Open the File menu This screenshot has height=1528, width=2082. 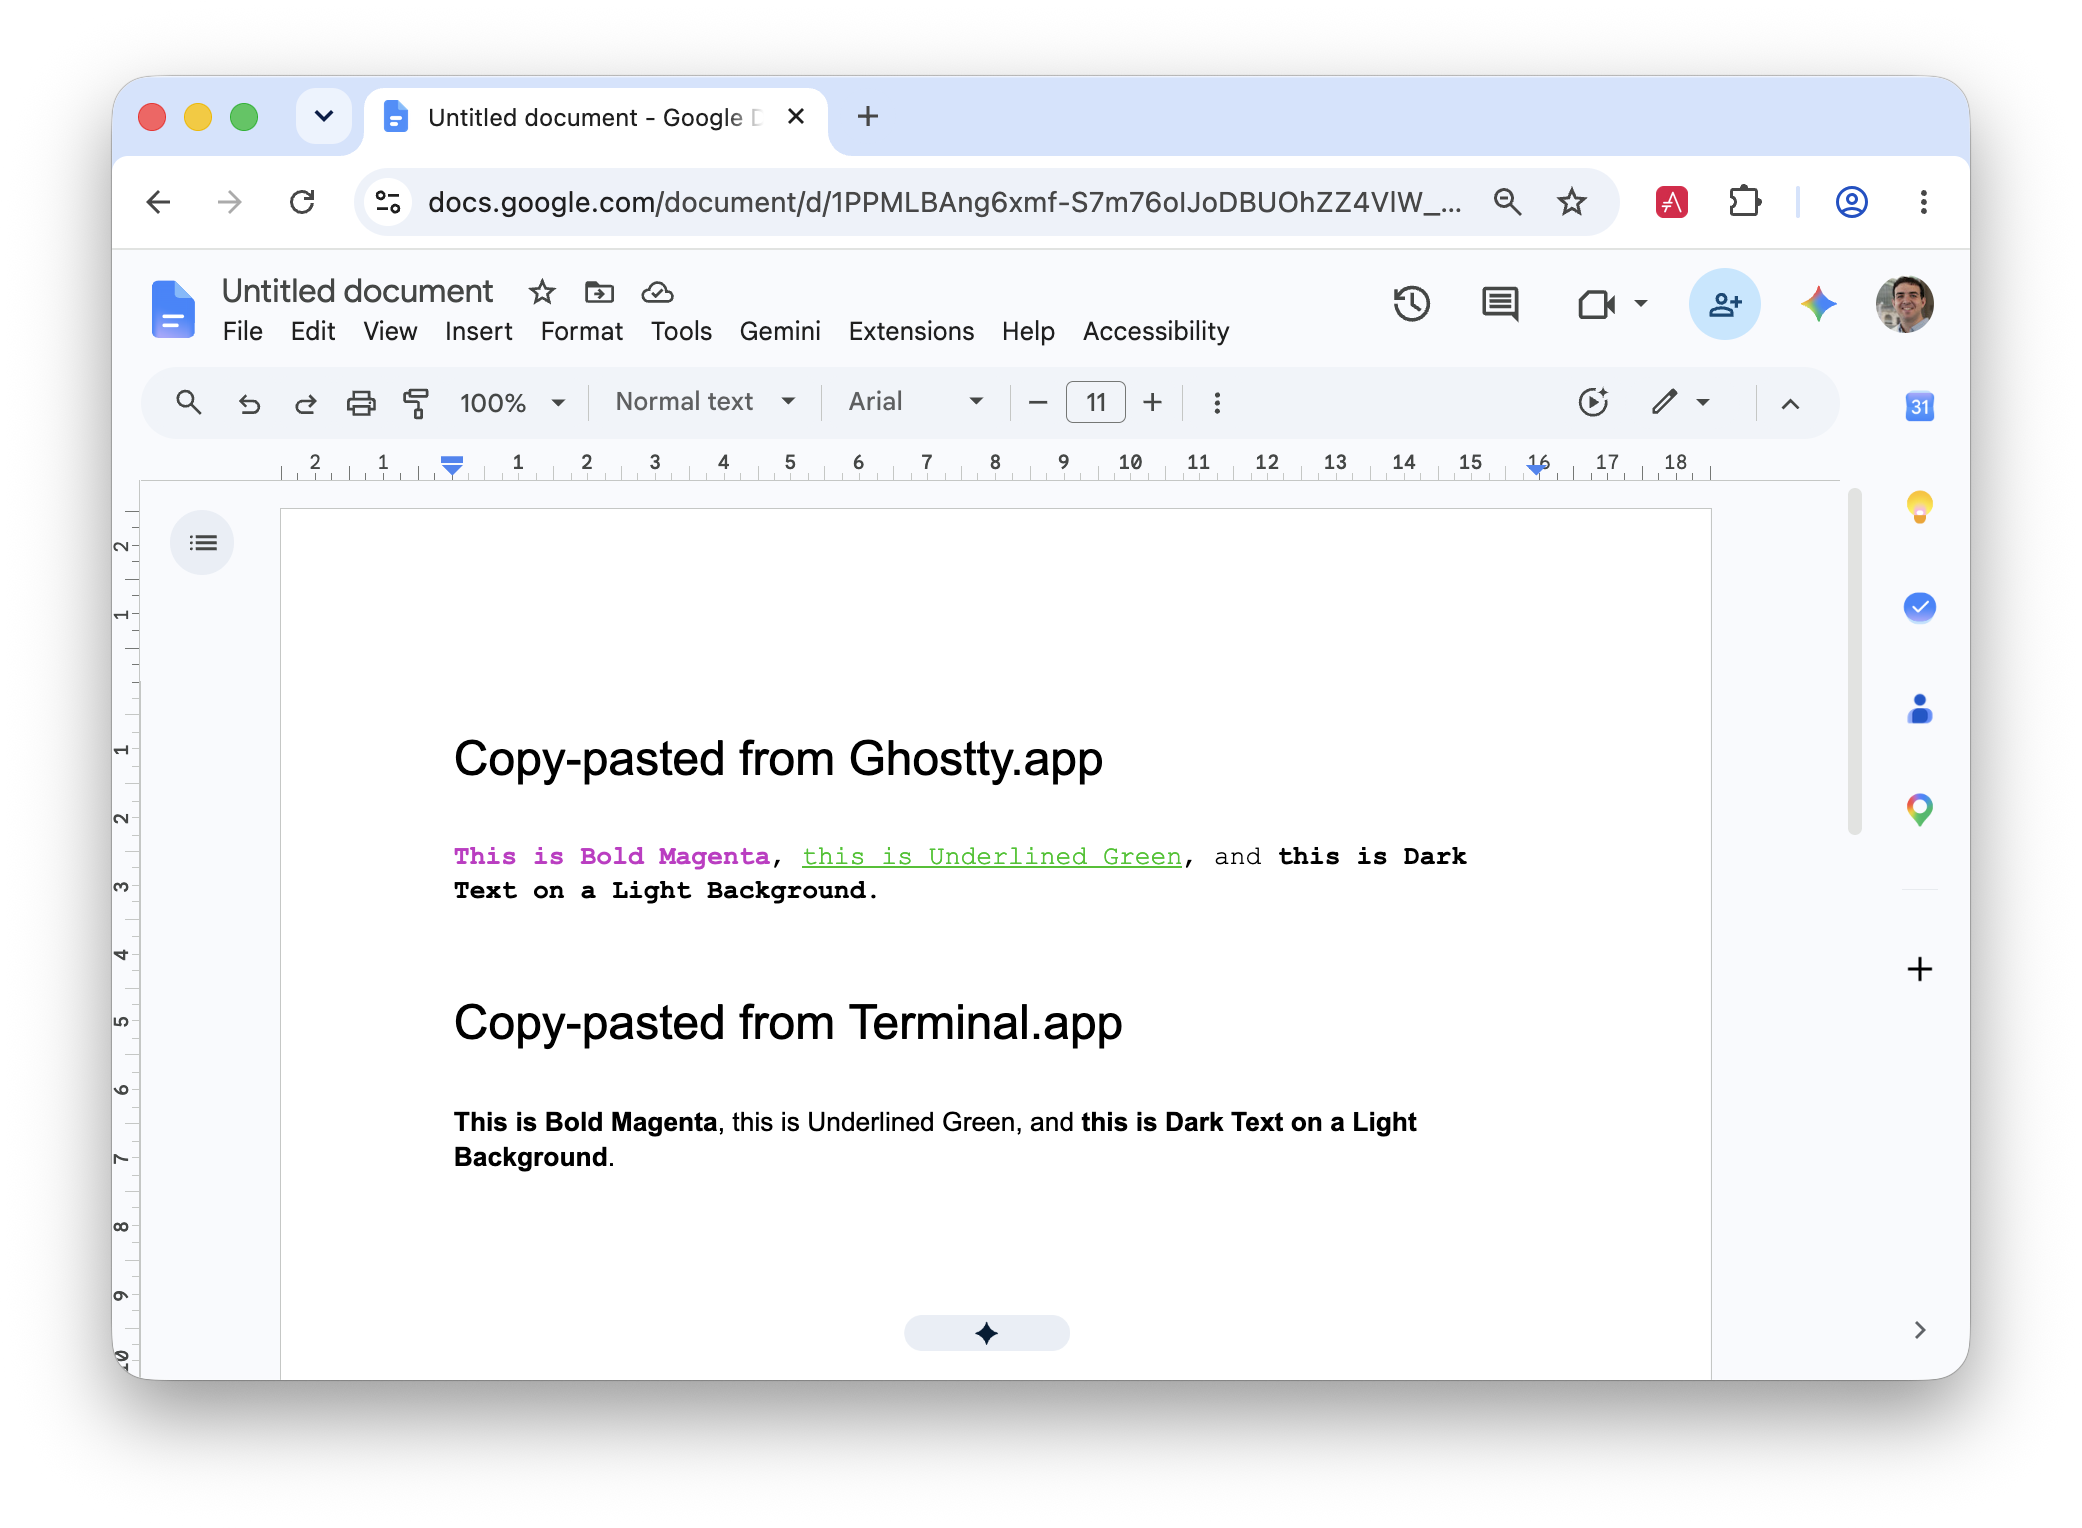[x=242, y=331]
